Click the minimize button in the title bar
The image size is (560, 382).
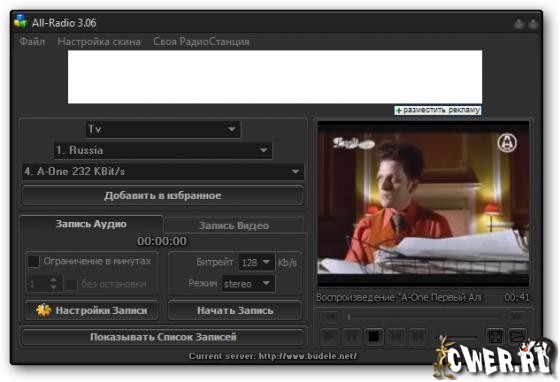[x=519, y=24]
